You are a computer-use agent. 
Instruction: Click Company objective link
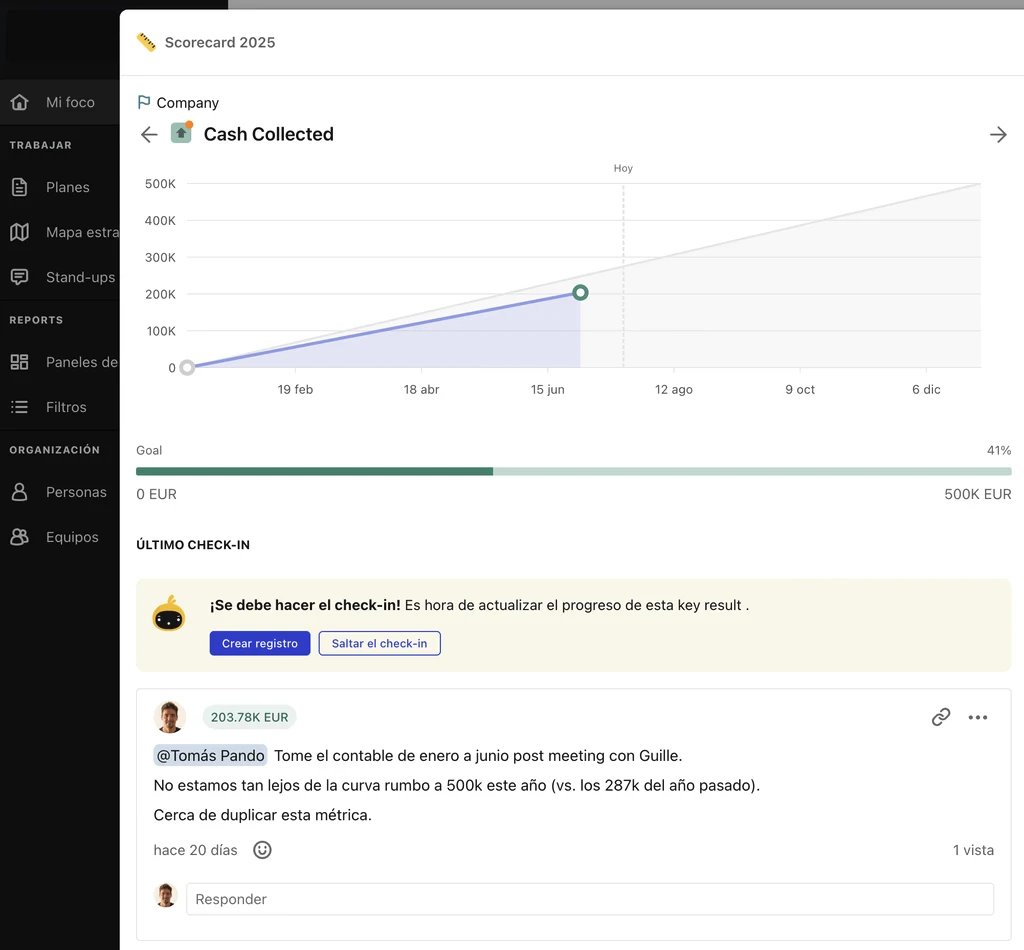click(187, 103)
